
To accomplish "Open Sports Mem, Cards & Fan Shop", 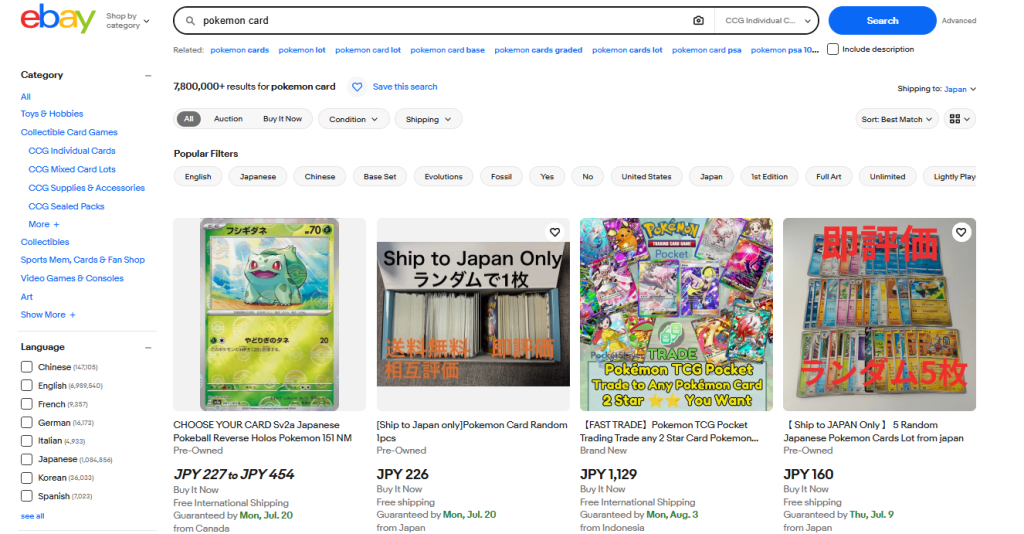I will [82, 260].
